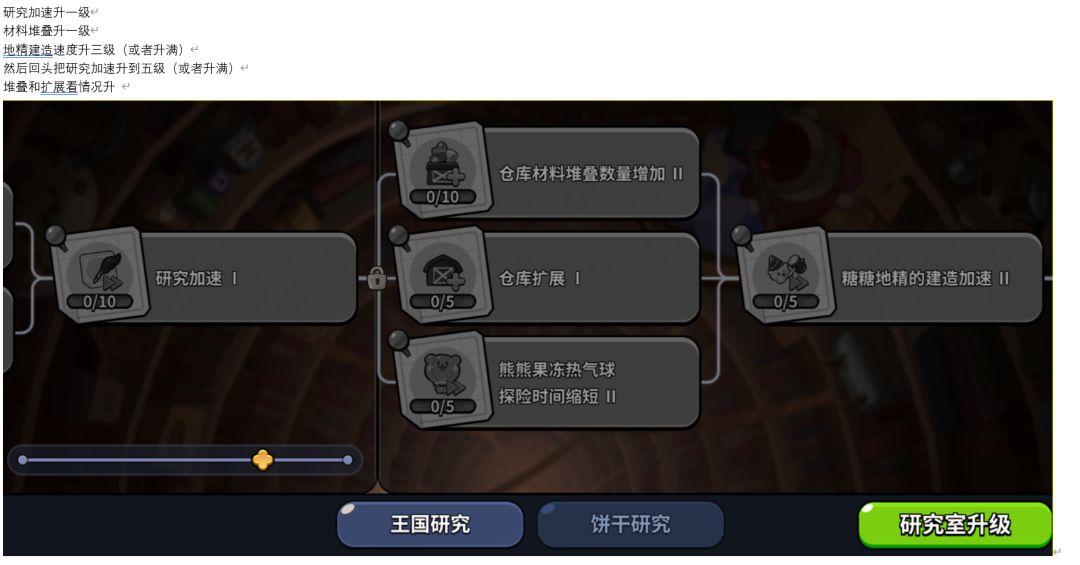Click the text line 研究加速升一级
Viewport: 1080px width, 565px height.
click(x=47, y=12)
